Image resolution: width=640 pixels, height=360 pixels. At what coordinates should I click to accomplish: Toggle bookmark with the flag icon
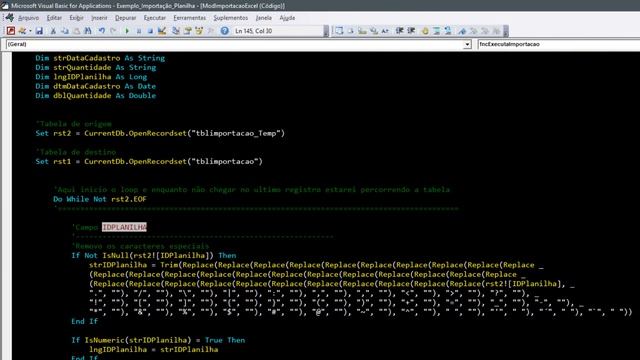pos(462,31)
